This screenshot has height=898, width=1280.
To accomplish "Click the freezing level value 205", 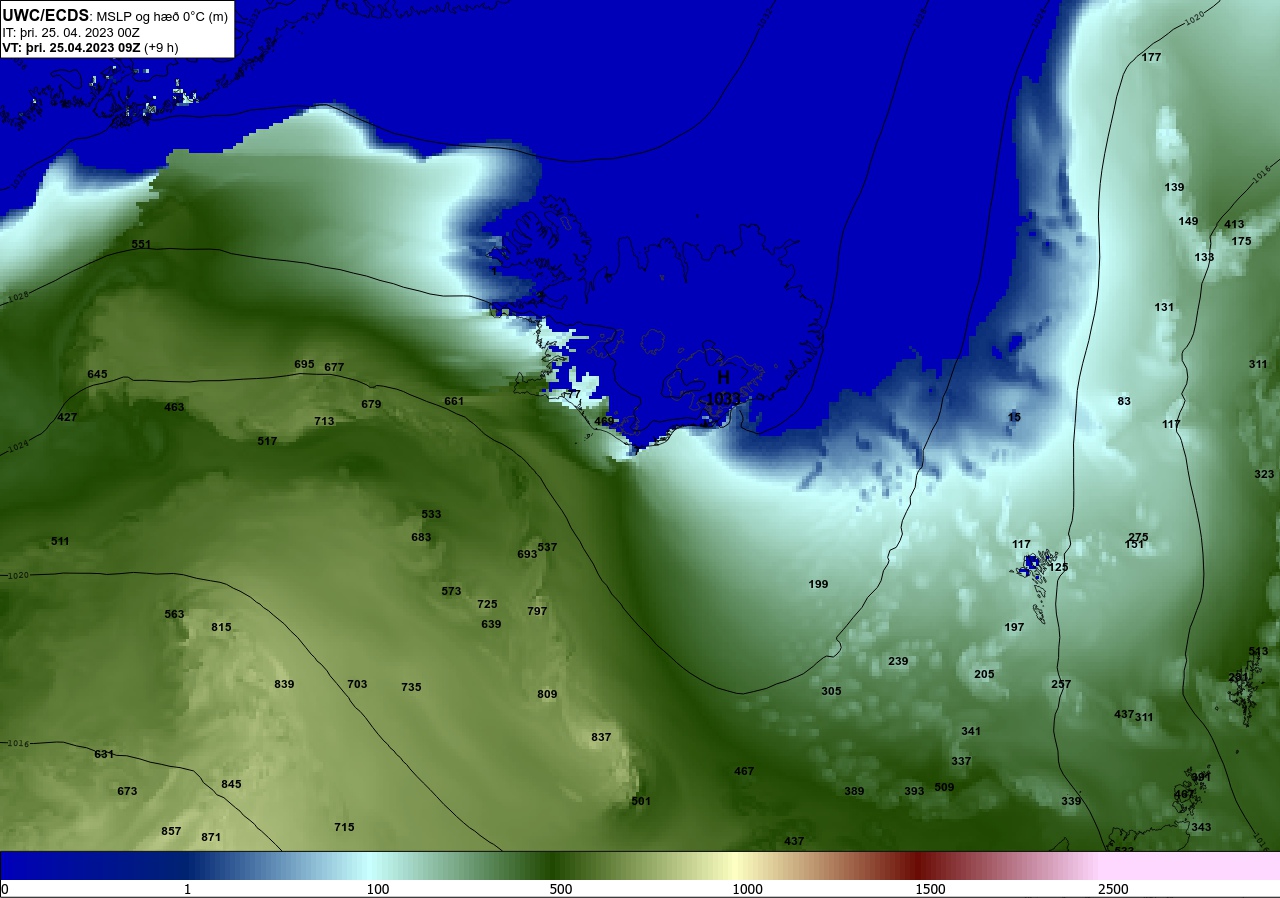I will tap(984, 674).
